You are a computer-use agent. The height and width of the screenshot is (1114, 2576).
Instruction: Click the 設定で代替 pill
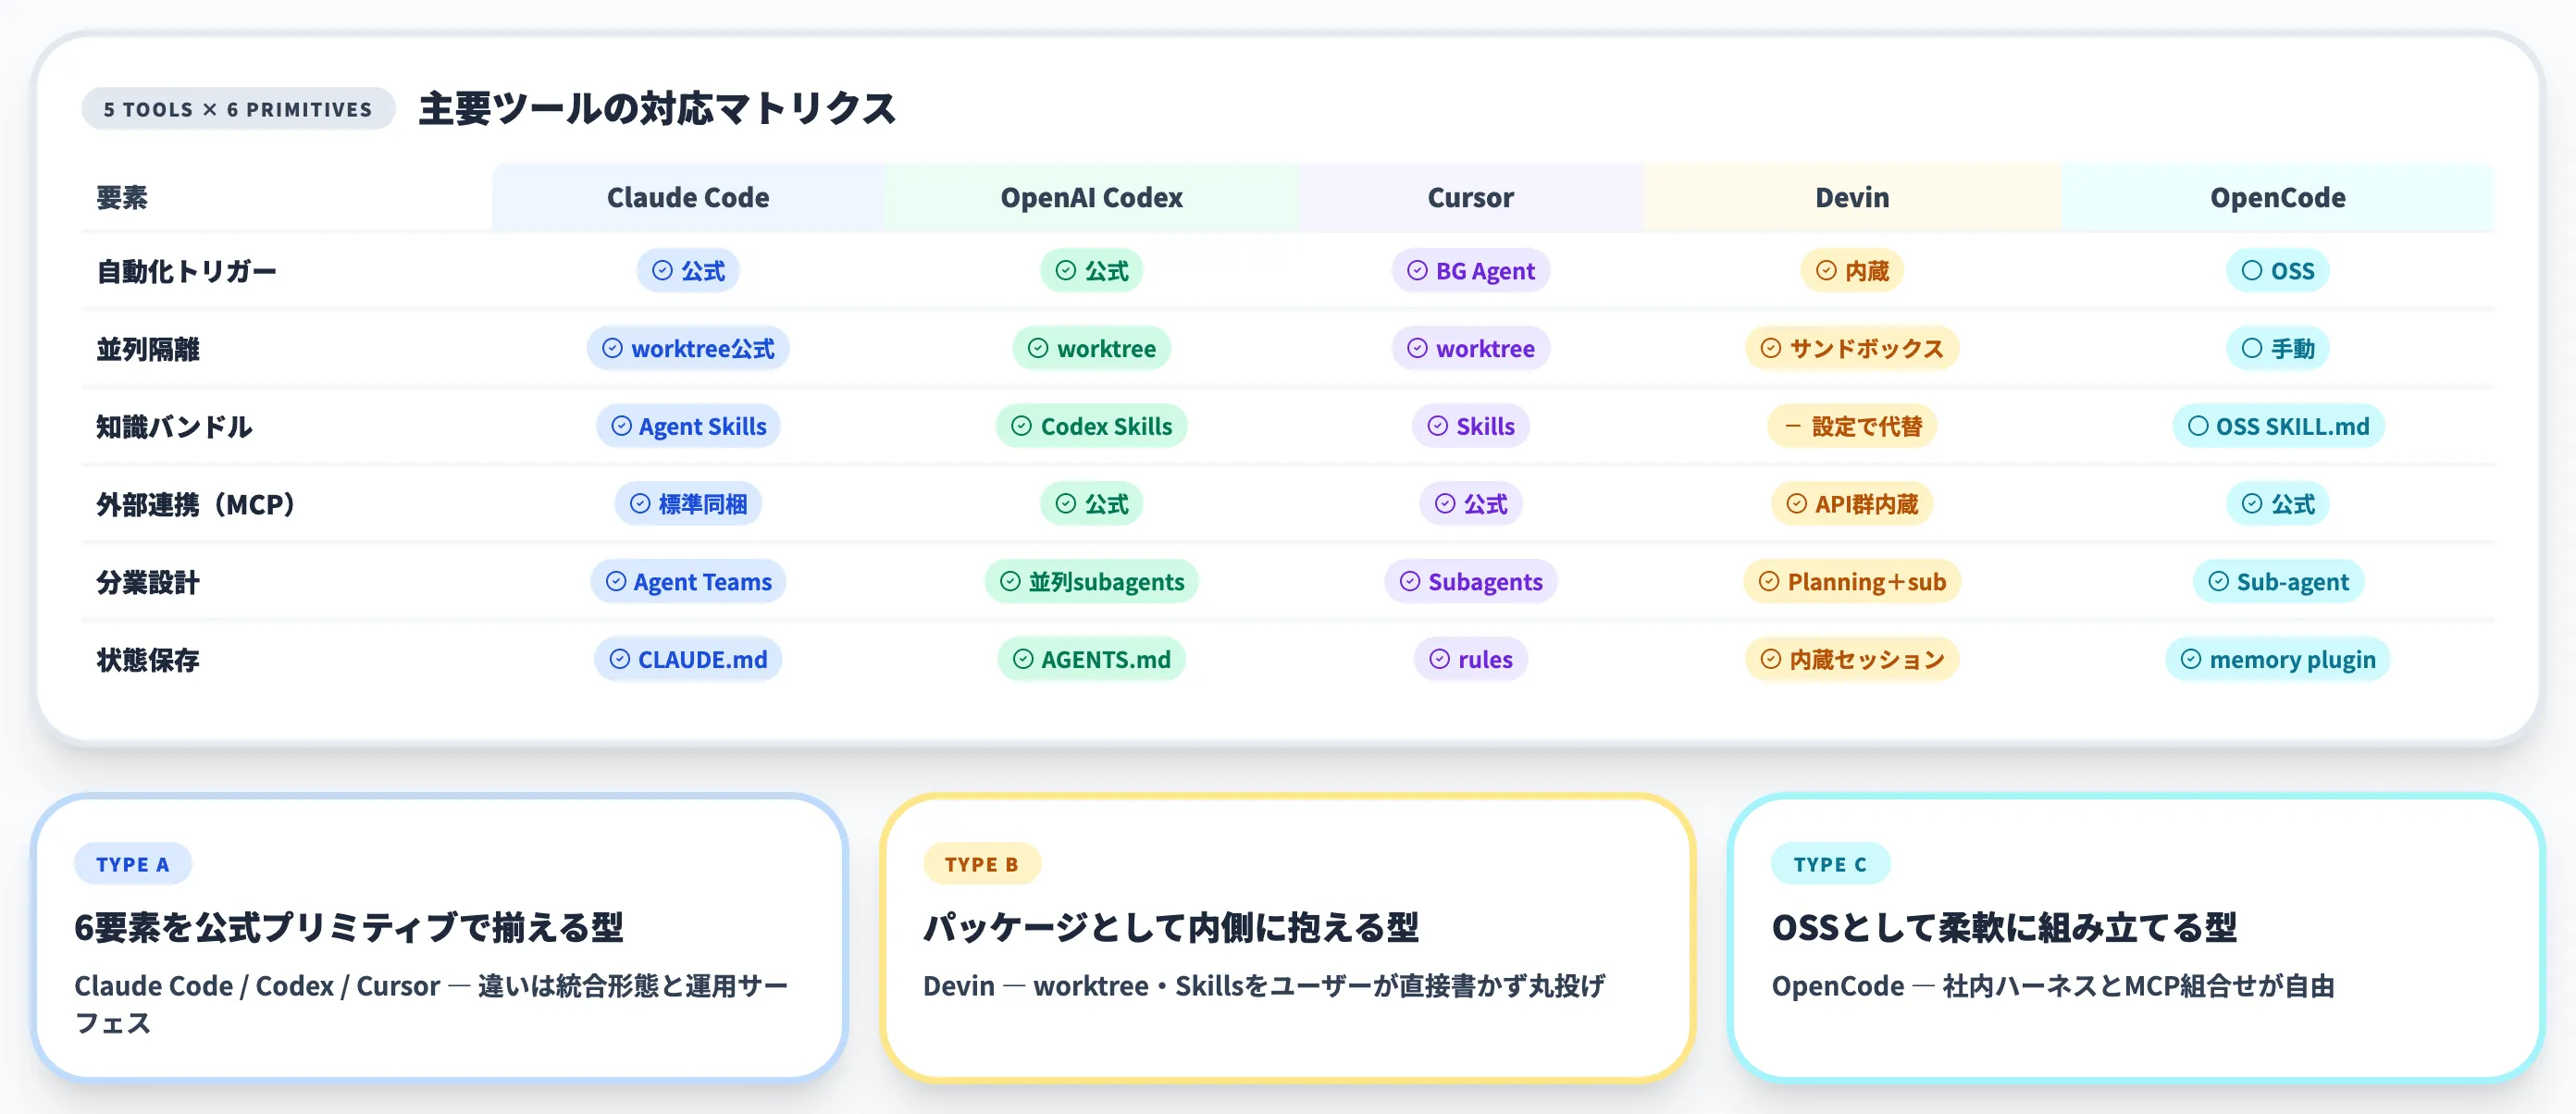pyautogui.click(x=1852, y=427)
